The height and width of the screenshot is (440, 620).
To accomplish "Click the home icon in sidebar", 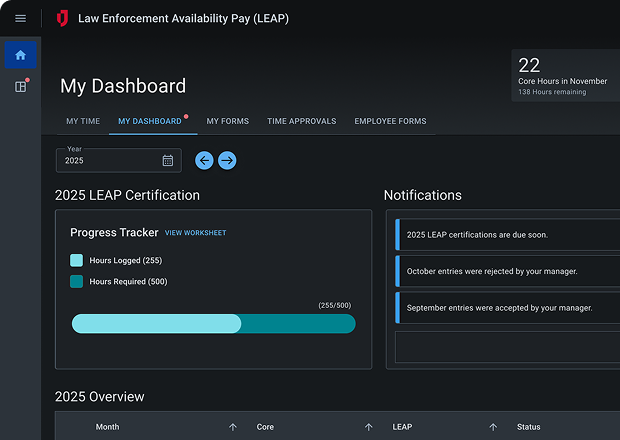I will 20,55.
